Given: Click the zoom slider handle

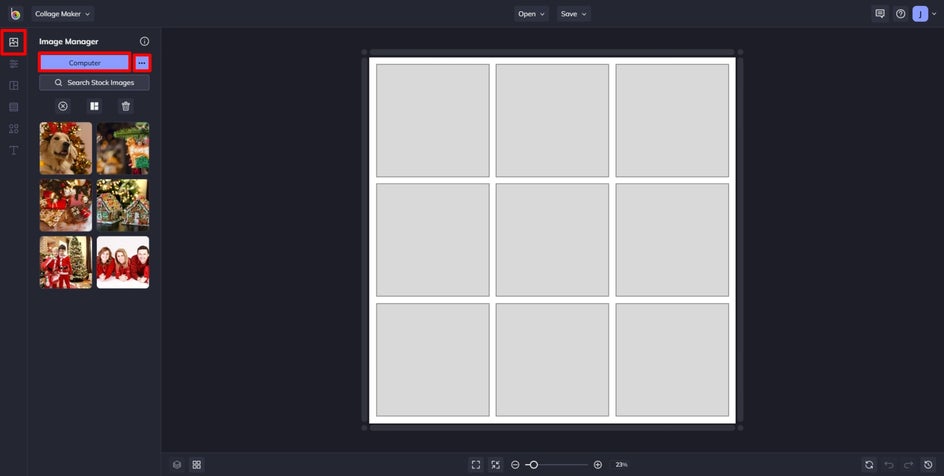Looking at the screenshot, I should pyautogui.click(x=533, y=465).
